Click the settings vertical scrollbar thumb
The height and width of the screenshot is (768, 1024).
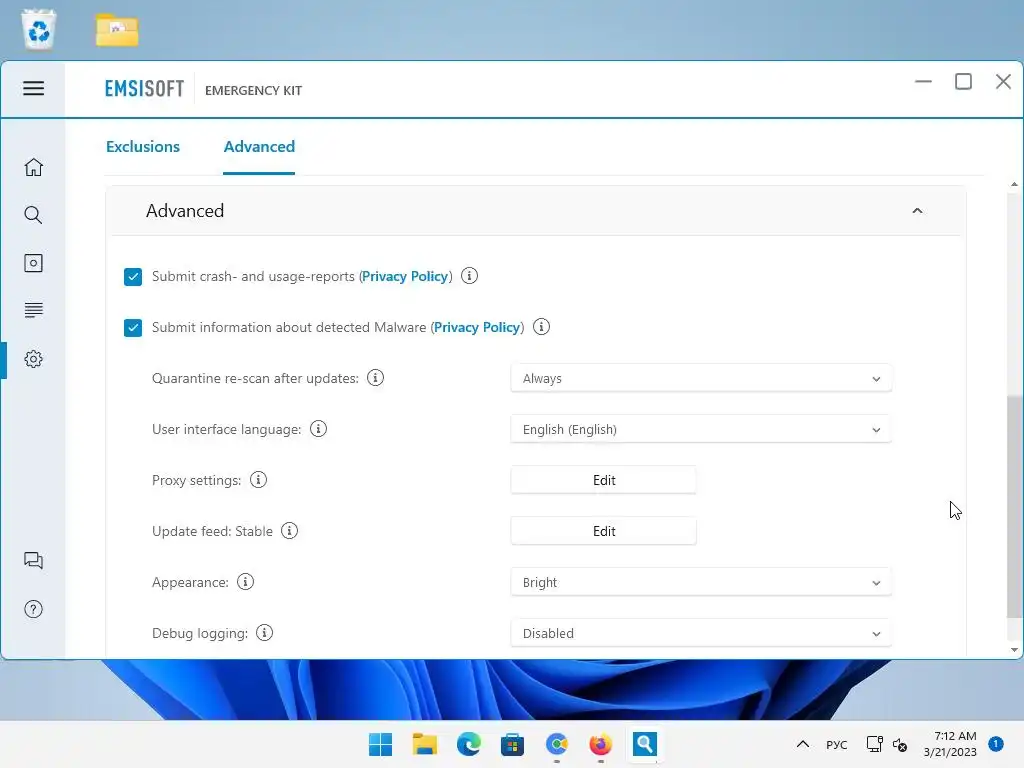coord(1014,506)
